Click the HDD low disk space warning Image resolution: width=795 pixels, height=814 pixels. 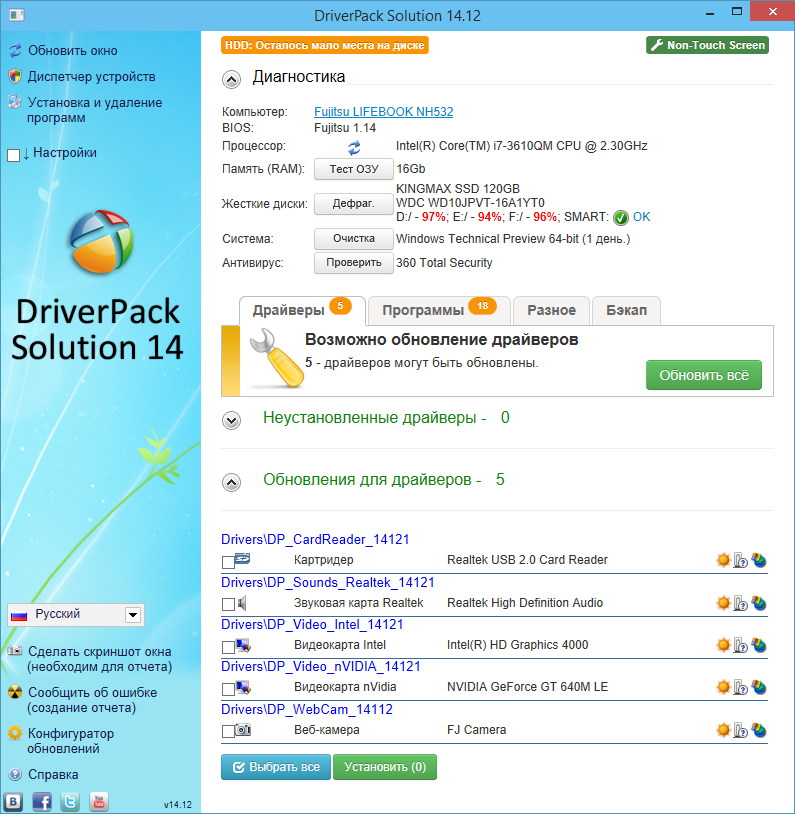pos(325,45)
